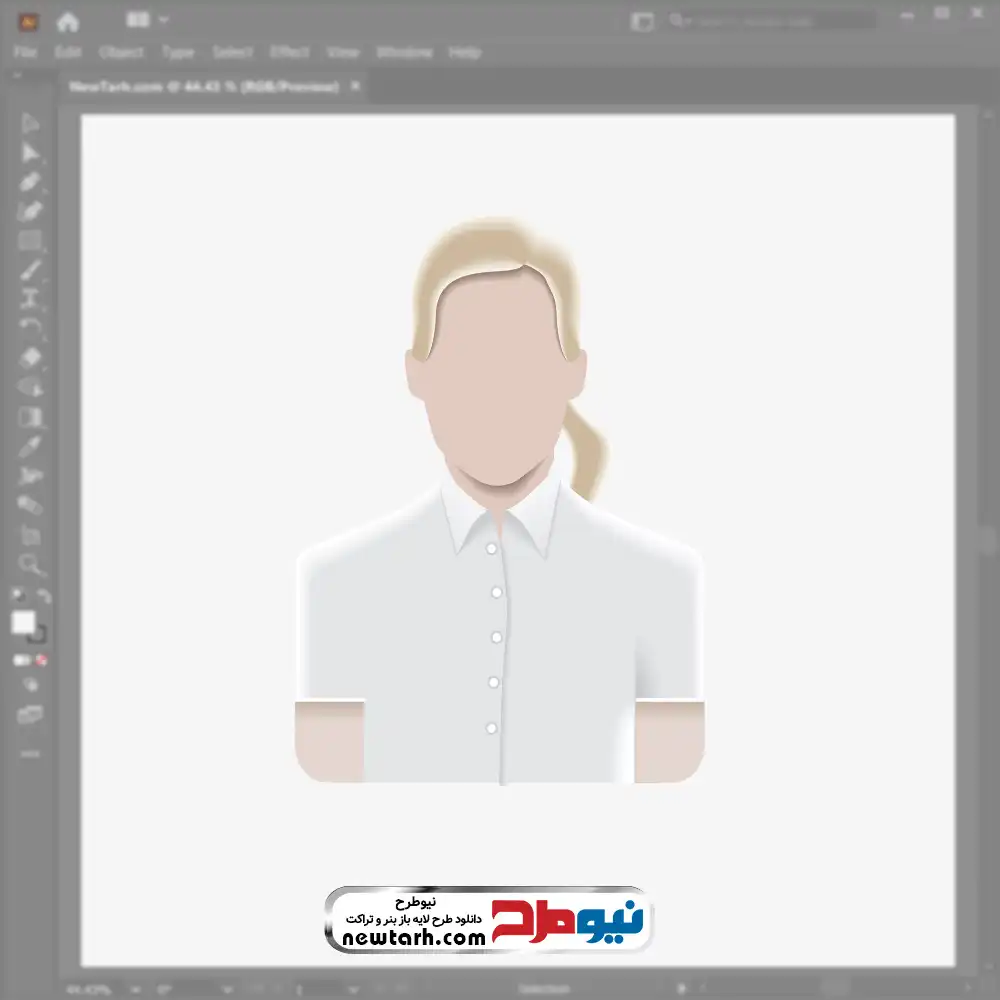
Task: Select the Type tool
Action: pyautogui.click(x=29, y=299)
